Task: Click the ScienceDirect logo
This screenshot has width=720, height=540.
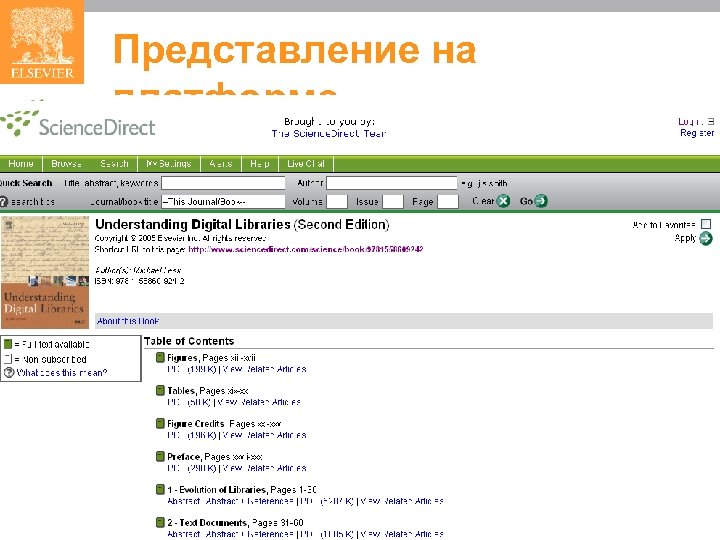Action: (x=78, y=124)
